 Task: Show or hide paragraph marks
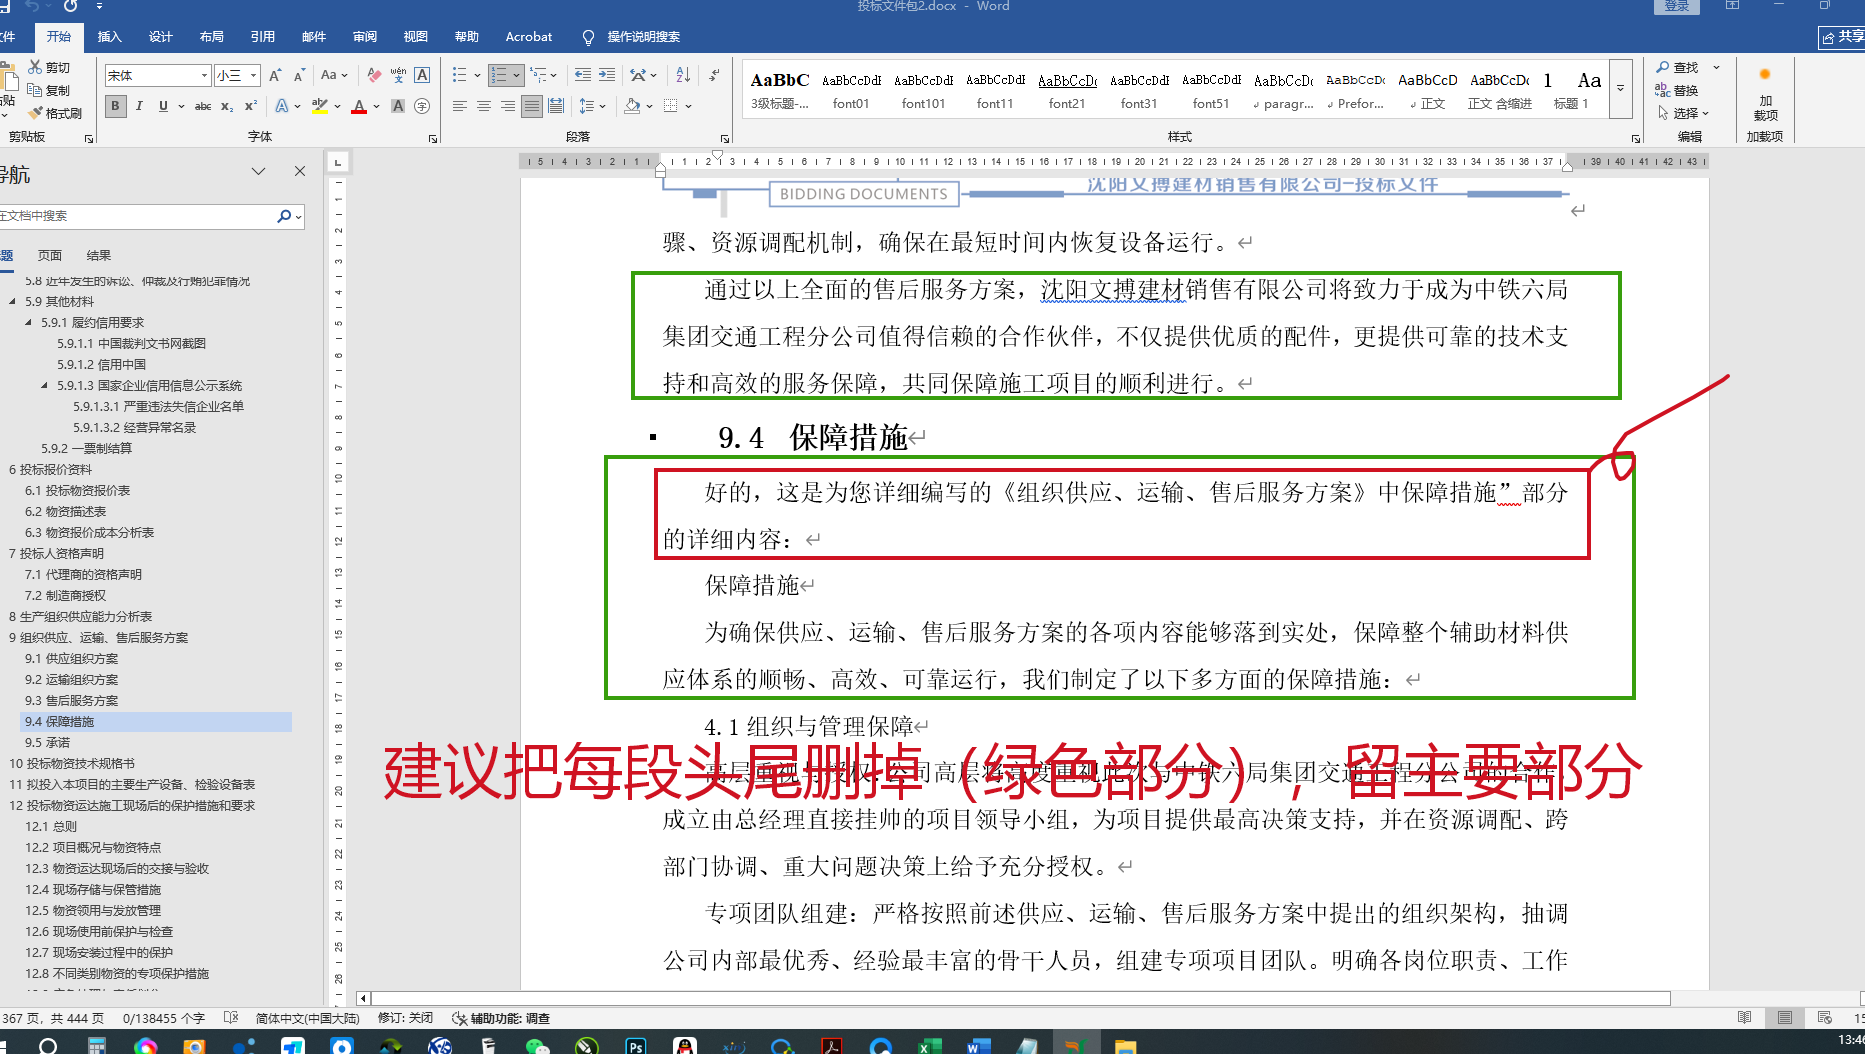click(714, 75)
